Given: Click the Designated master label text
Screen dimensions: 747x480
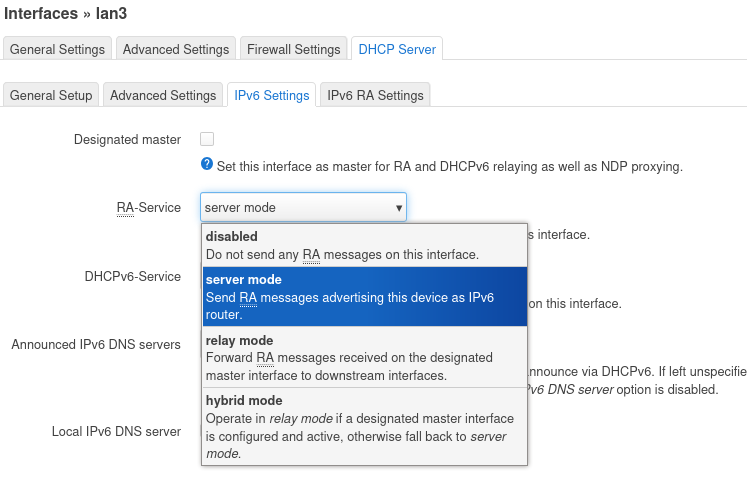Looking at the screenshot, I should (x=127, y=140).
